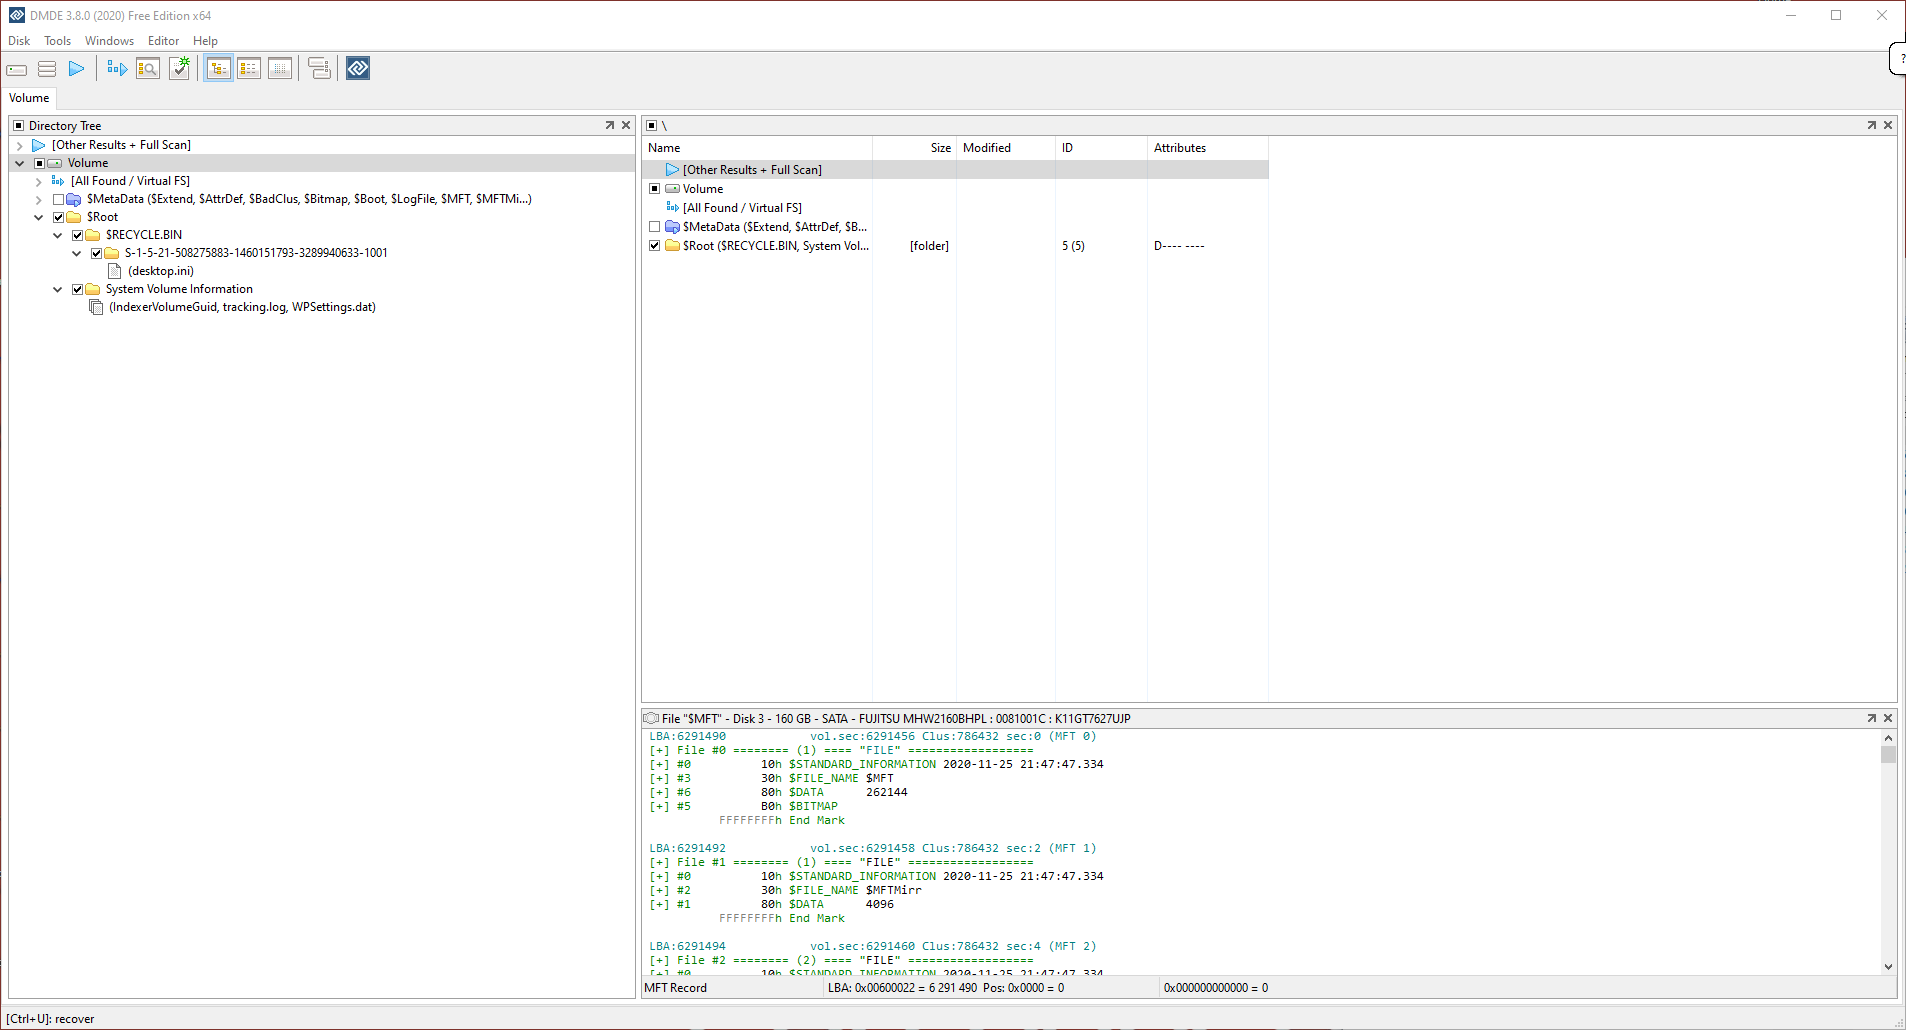Sort by the ID column header
The width and height of the screenshot is (1906, 1030).
coord(1102,148)
